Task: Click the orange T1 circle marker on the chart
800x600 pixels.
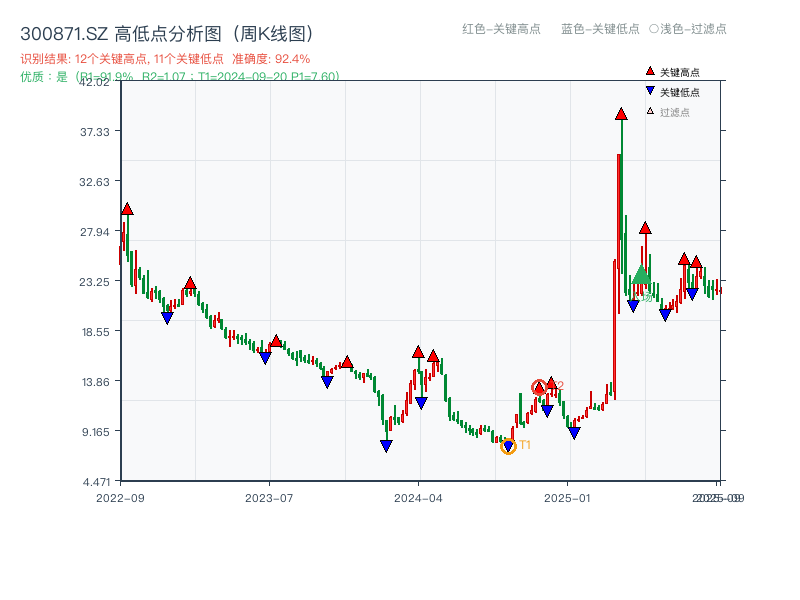Action: (x=509, y=447)
